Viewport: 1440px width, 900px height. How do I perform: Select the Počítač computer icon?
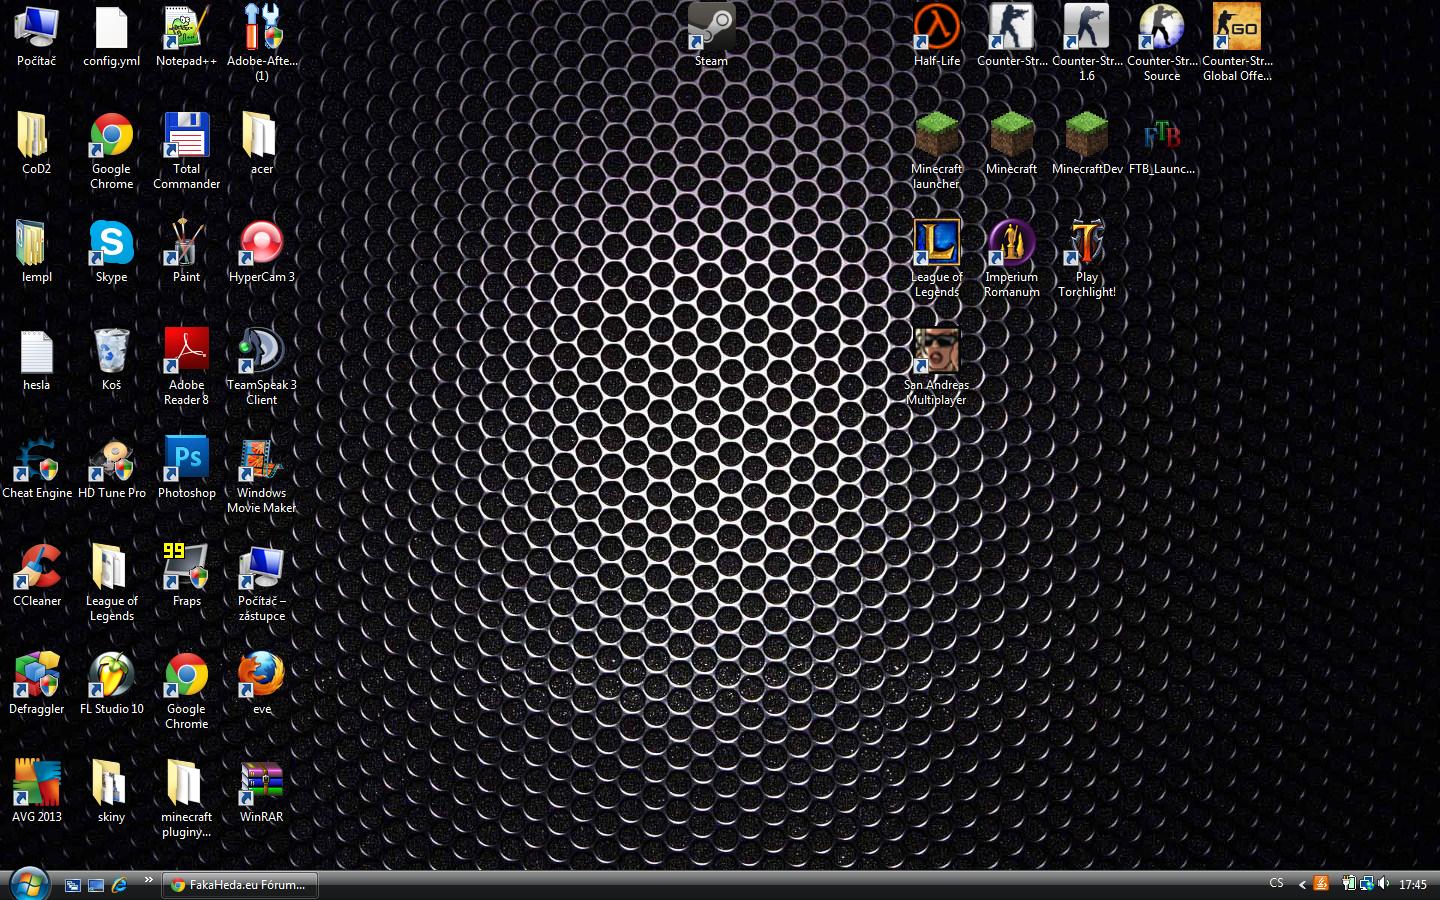(37, 35)
